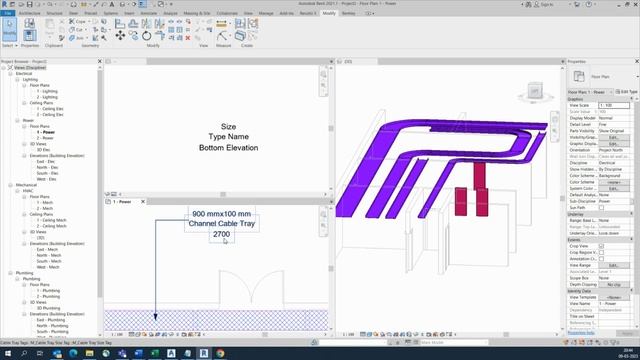Click the ViewCube in 3D view

coord(534,91)
